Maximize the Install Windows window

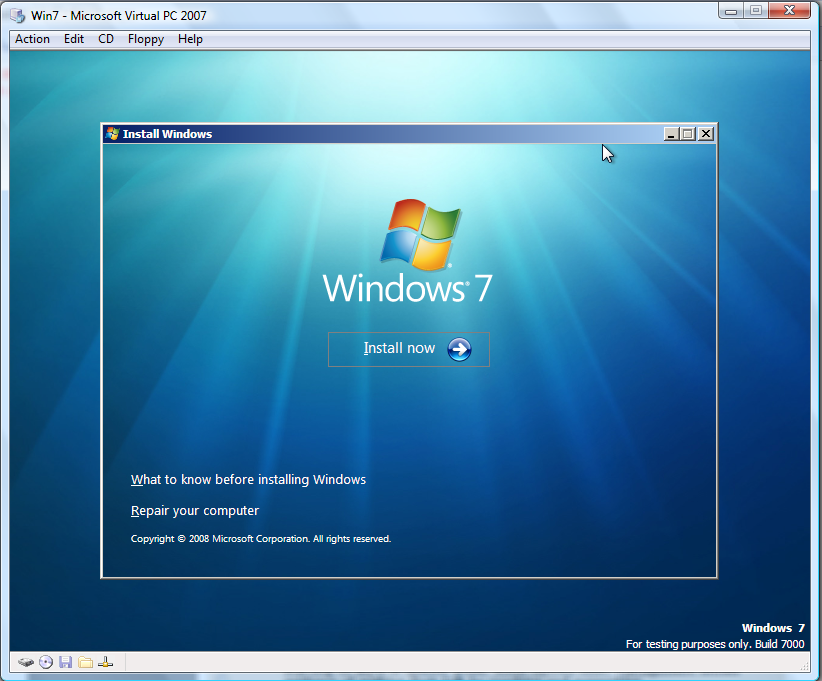[x=687, y=132]
